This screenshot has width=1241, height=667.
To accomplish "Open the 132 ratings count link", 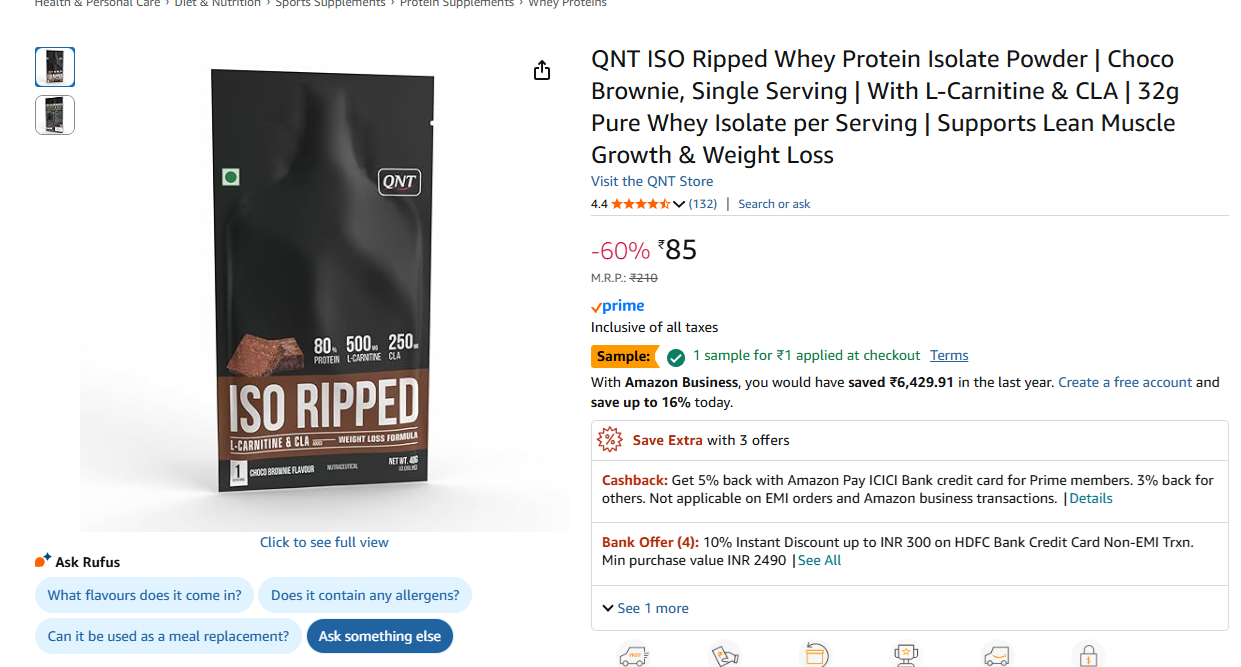I will point(703,204).
